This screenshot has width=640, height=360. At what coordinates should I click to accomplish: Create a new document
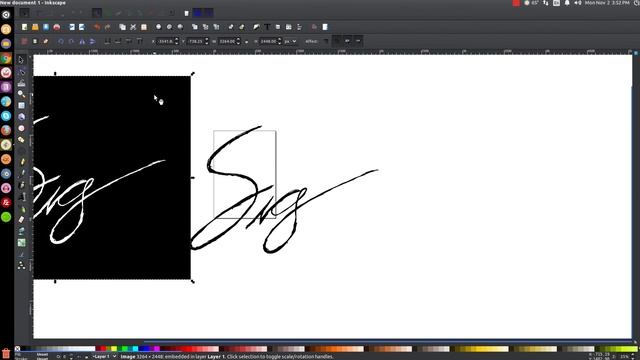24,27
